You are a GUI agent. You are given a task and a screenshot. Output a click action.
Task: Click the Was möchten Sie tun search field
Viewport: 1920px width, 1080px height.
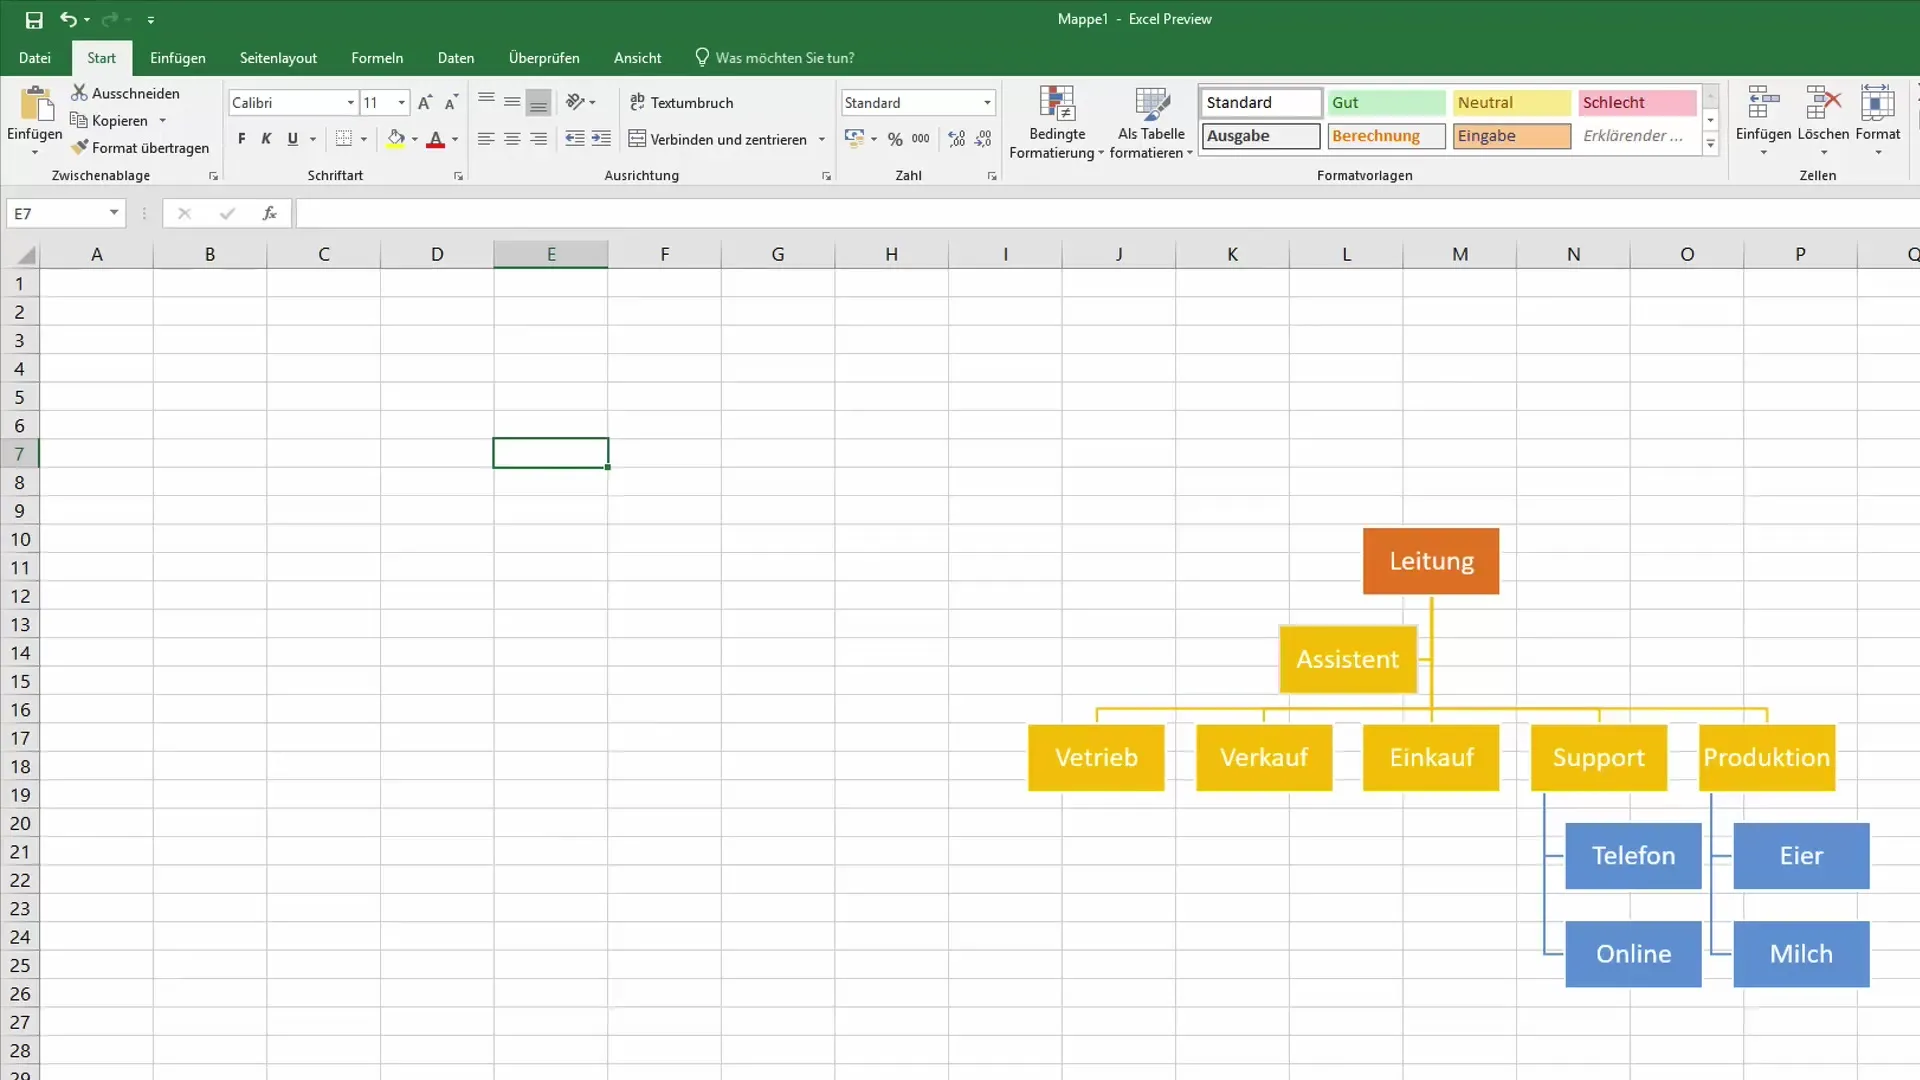pos(785,58)
